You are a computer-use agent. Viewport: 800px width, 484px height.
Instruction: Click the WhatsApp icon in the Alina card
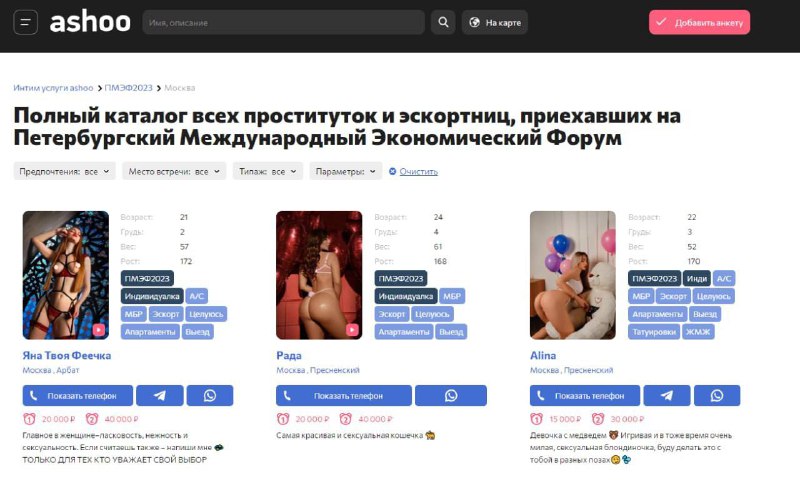pyautogui.click(x=717, y=396)
